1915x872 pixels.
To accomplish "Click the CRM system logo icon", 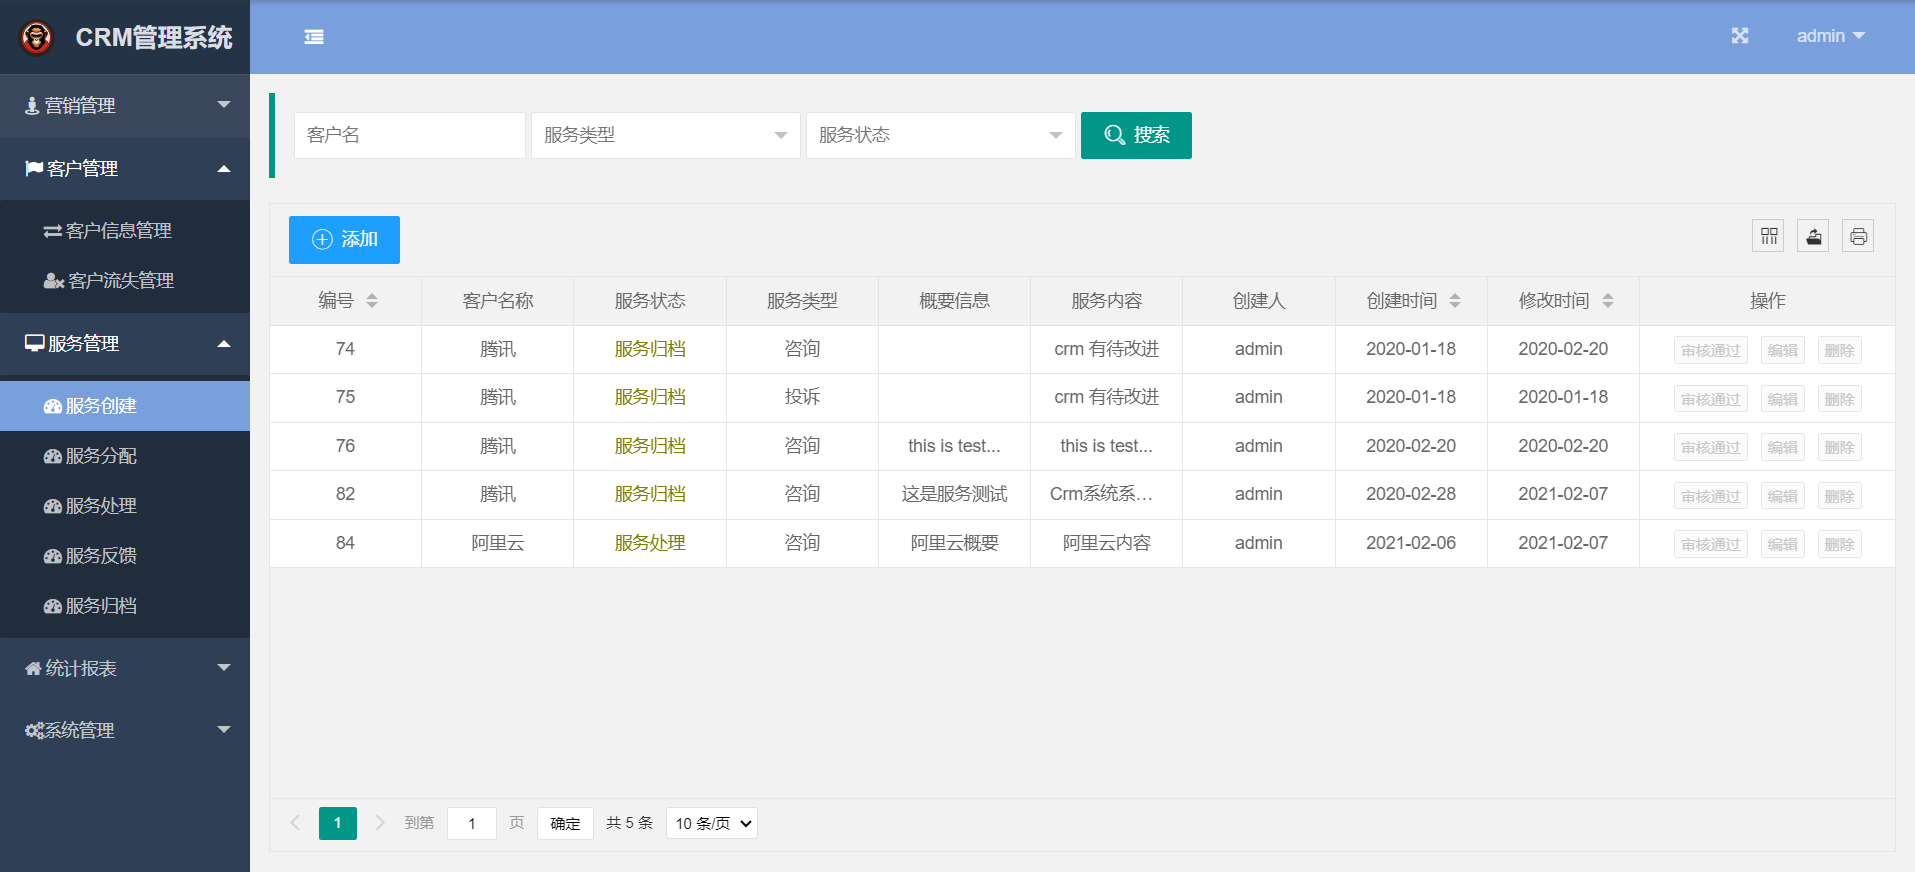I will click(37, 38).
